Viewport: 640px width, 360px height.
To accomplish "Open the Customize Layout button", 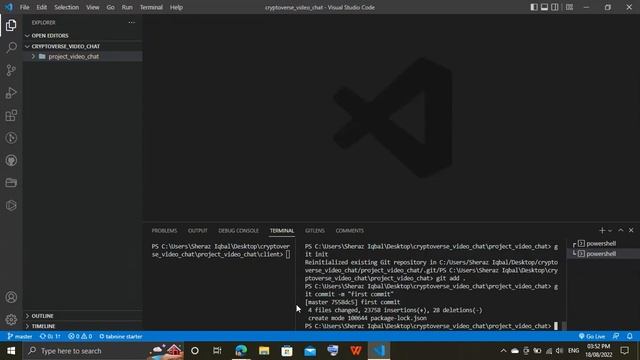I will point(569,7).
